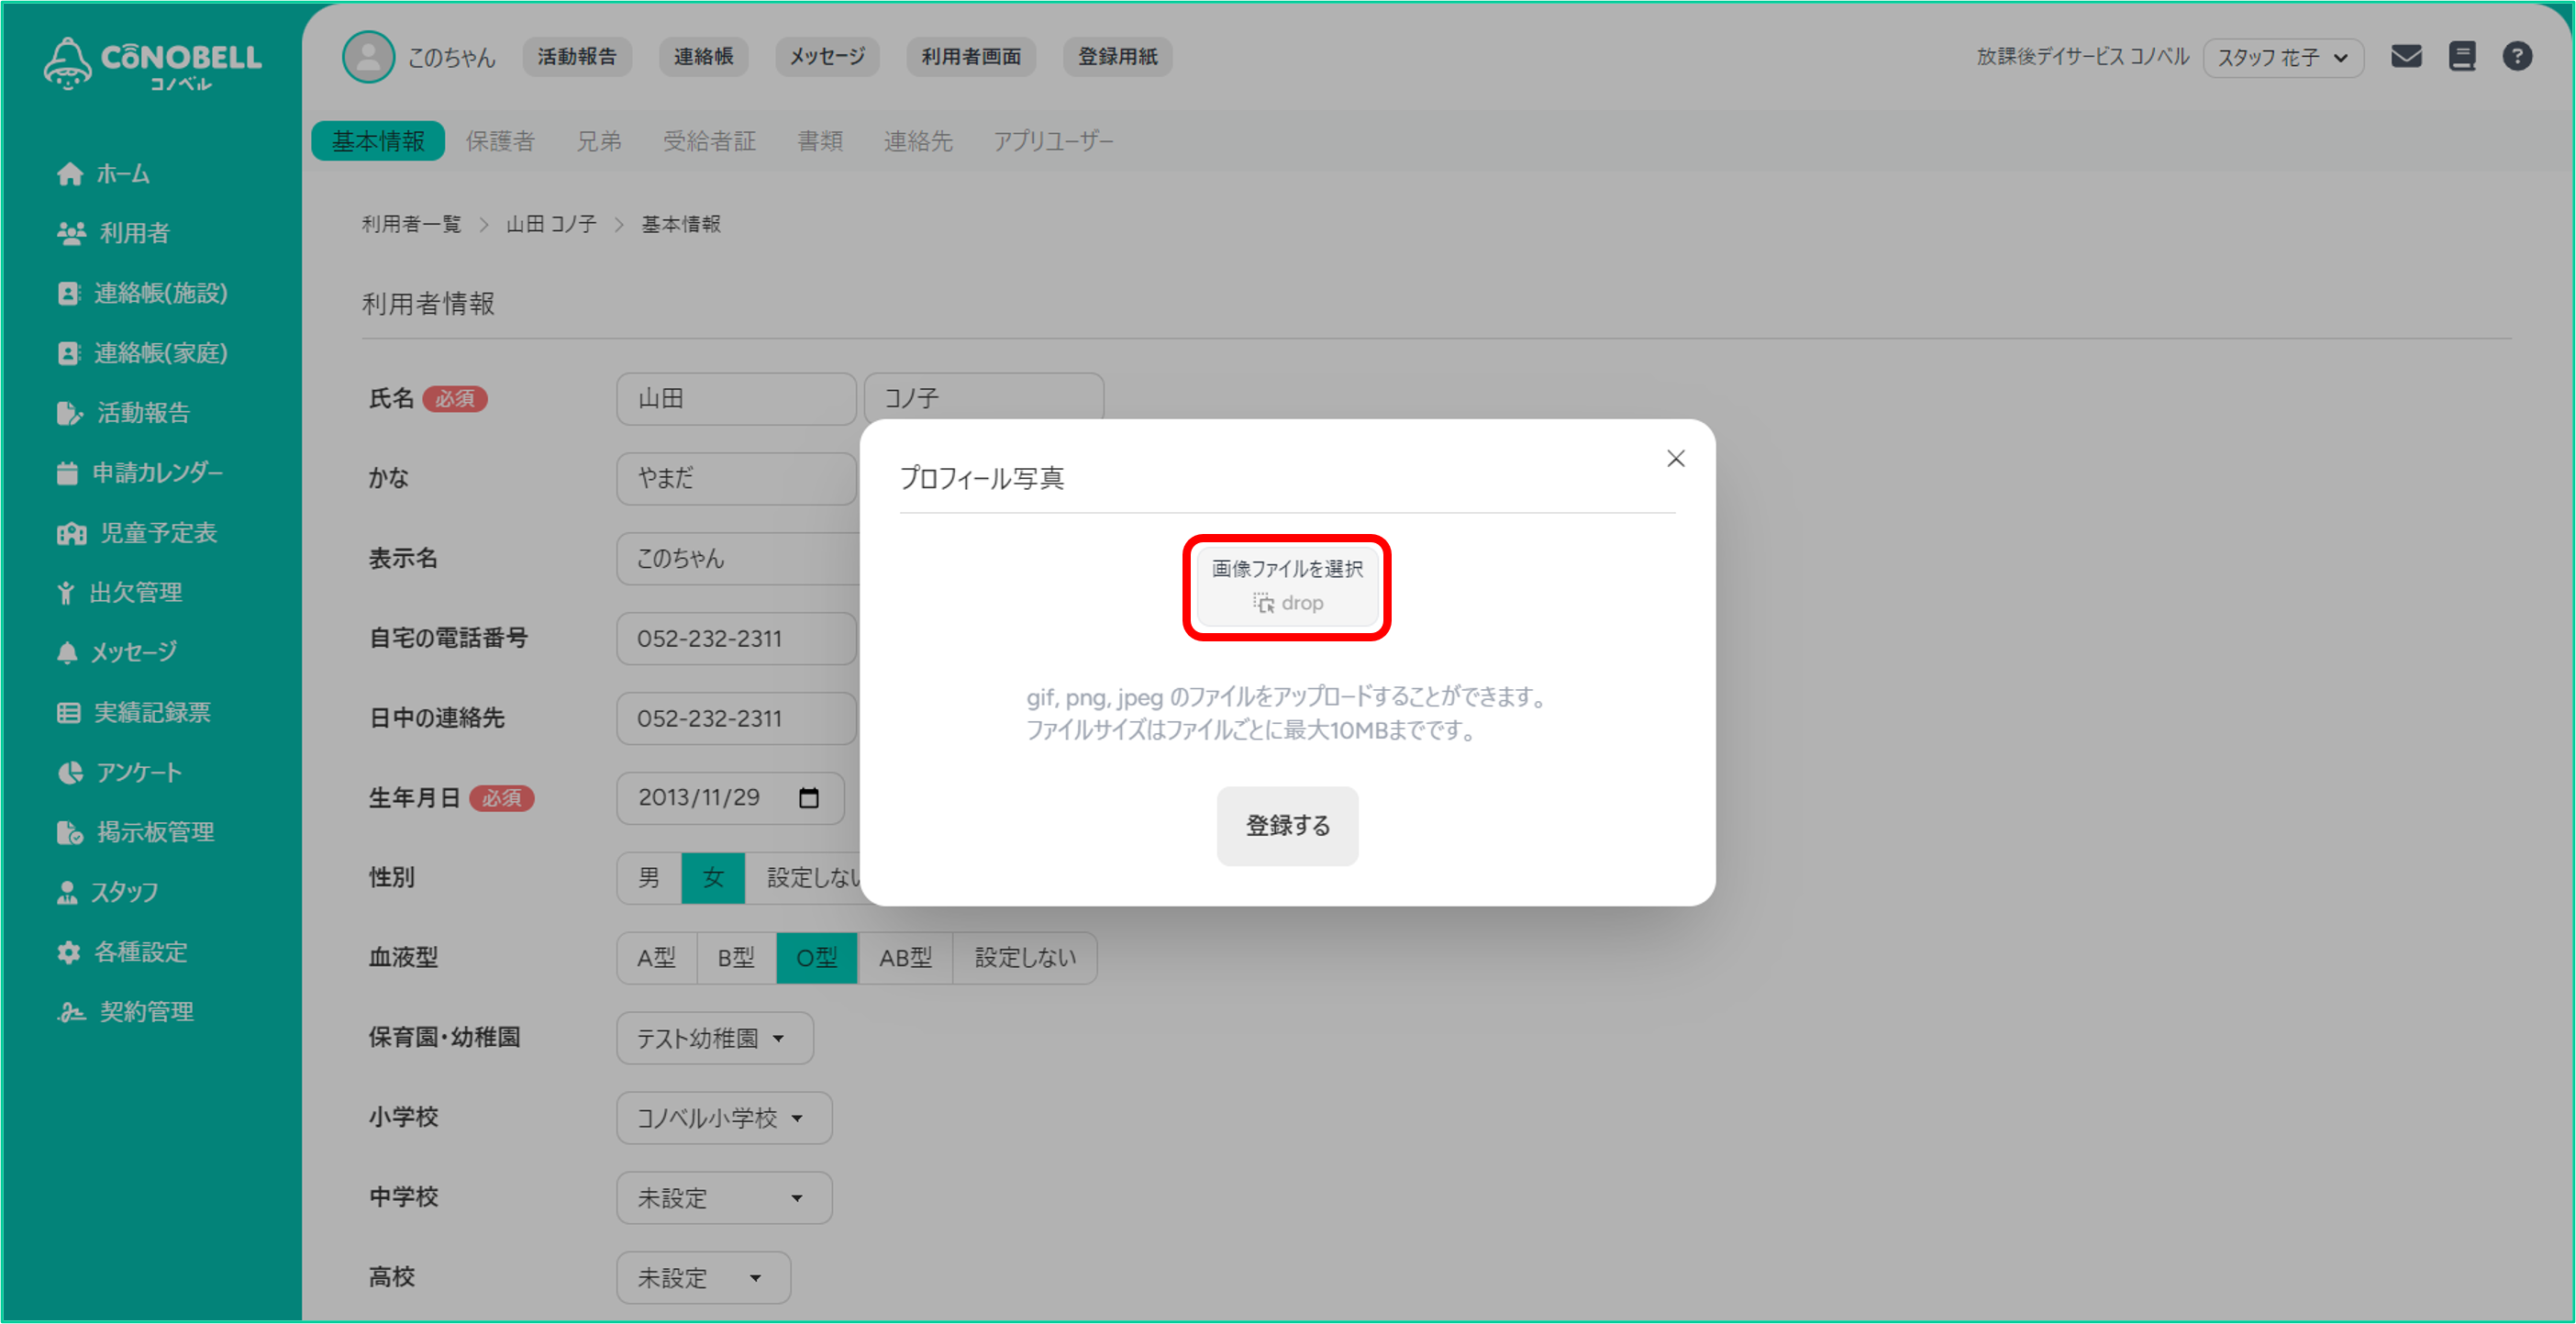
Task: Switch to the 保護者 tab
Action: click(500, 141)
